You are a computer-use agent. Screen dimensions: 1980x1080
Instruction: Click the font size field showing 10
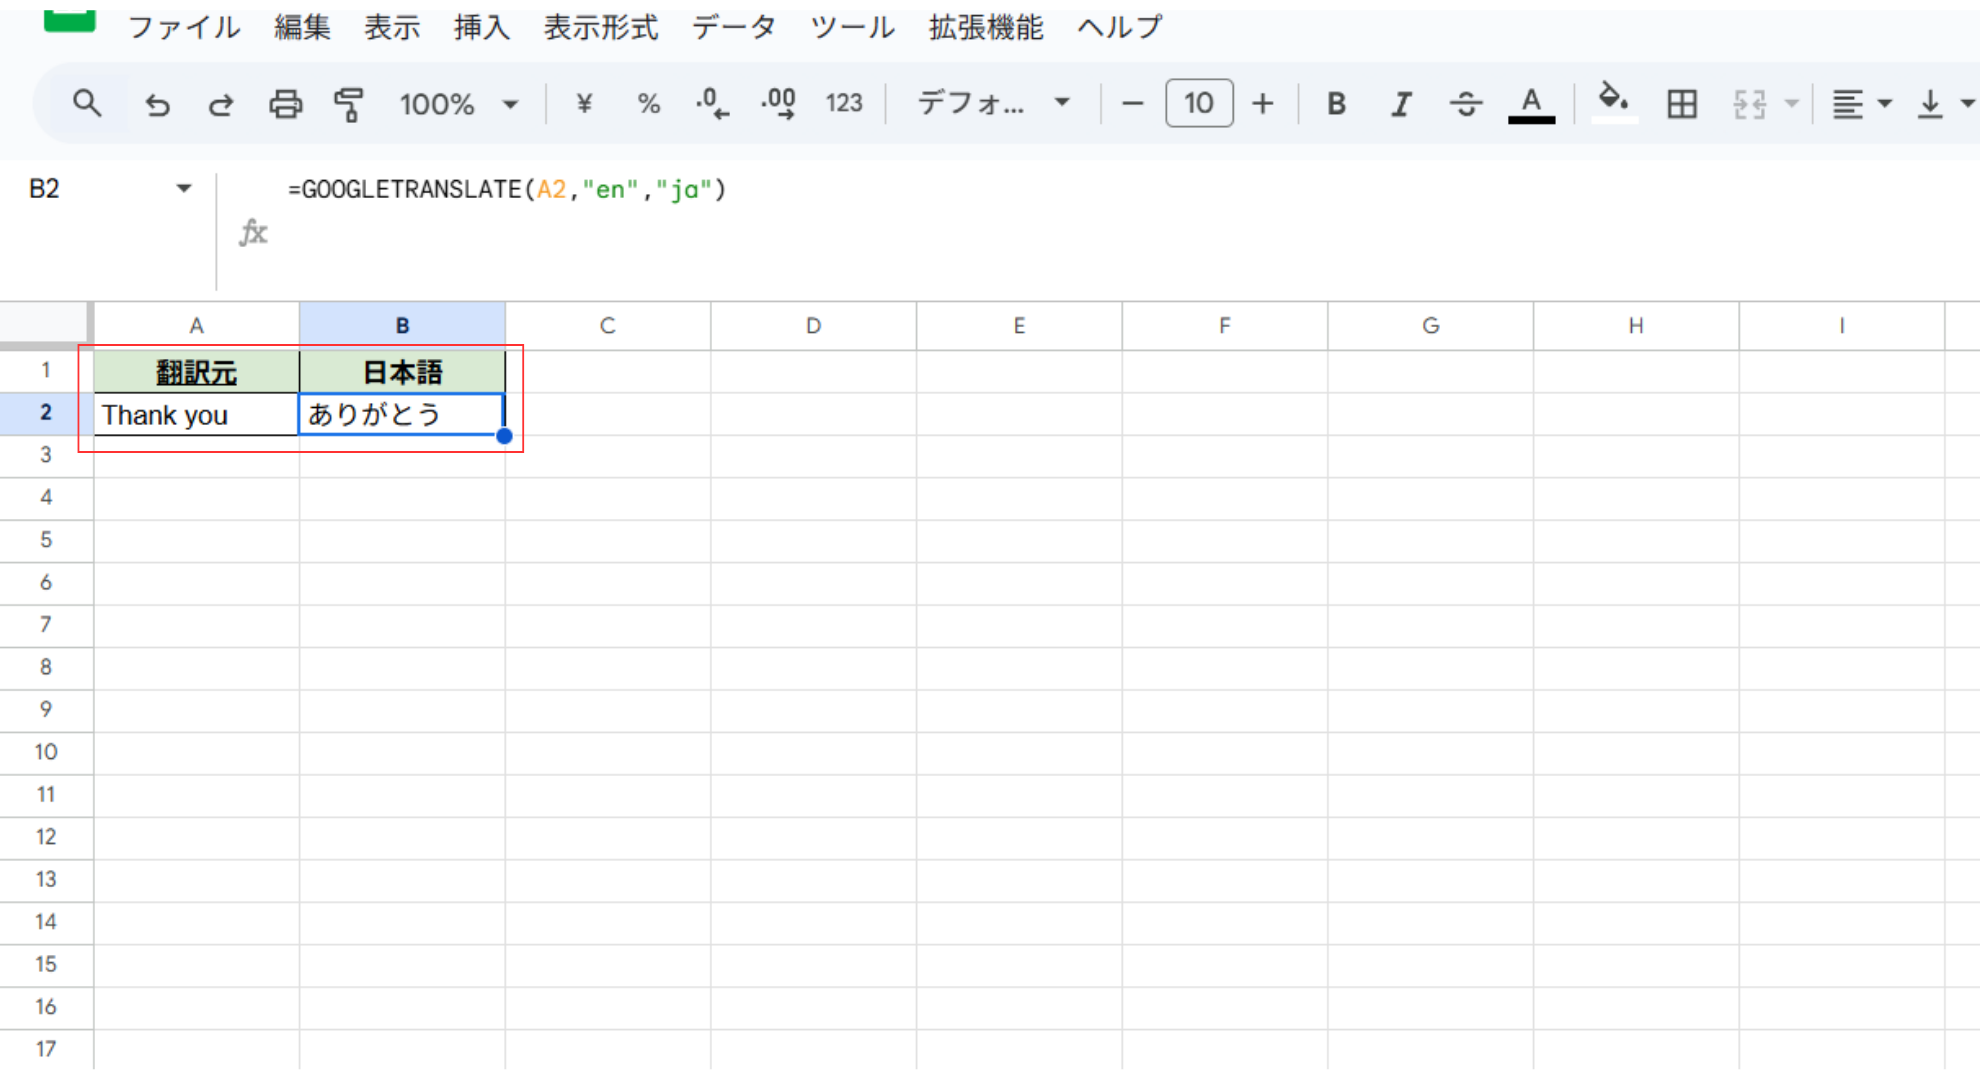click(1199, 103)
